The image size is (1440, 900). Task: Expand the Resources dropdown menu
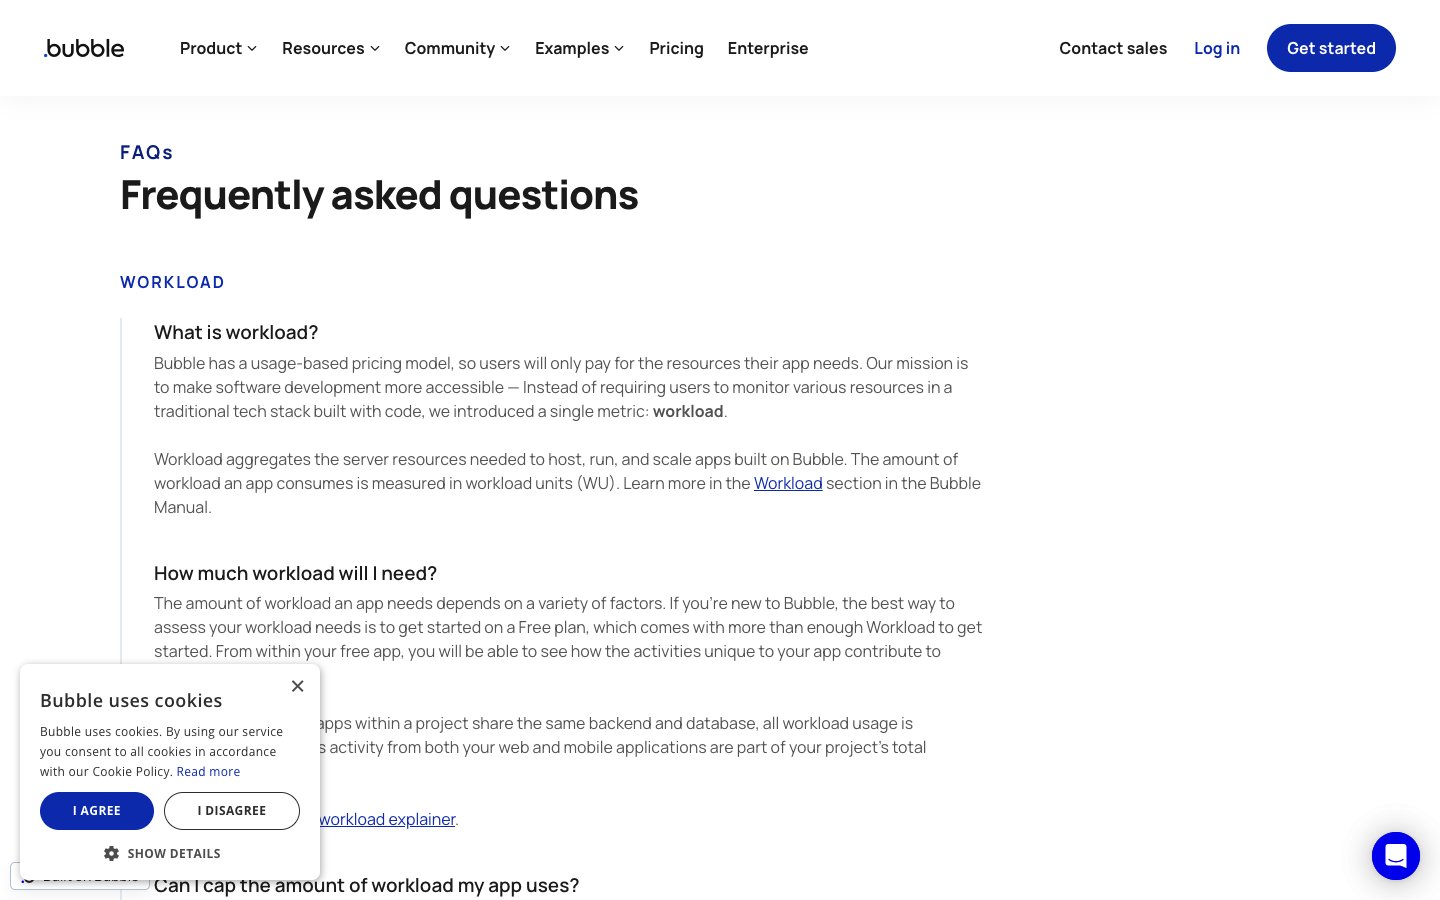[x=330, y=48]
